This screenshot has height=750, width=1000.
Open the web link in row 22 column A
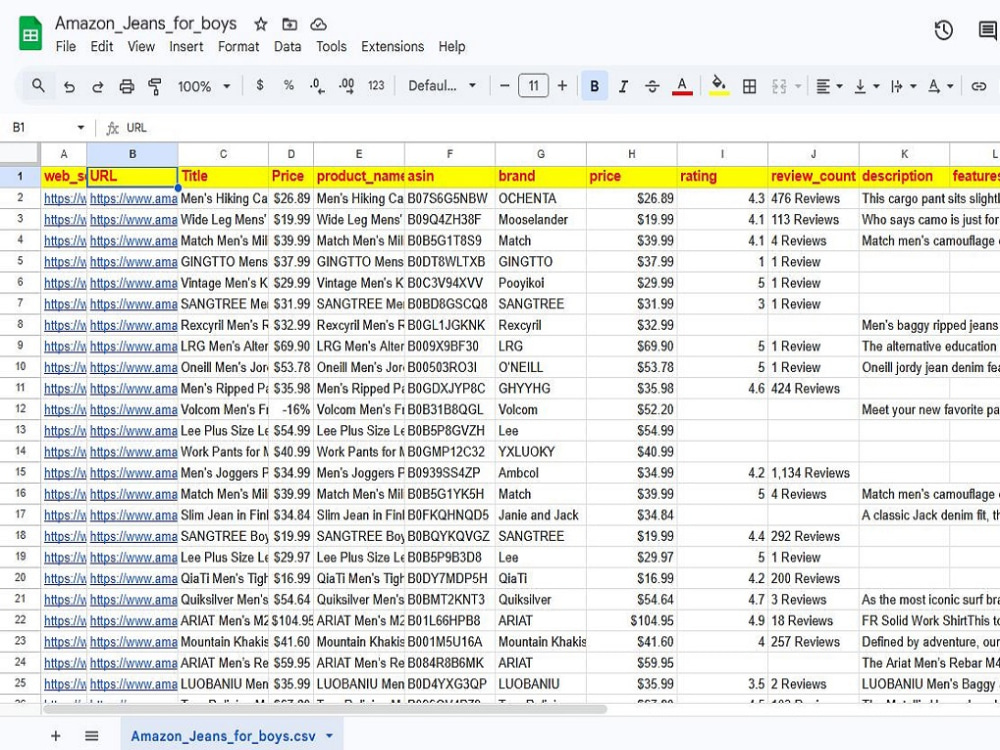tap(64, 621)
